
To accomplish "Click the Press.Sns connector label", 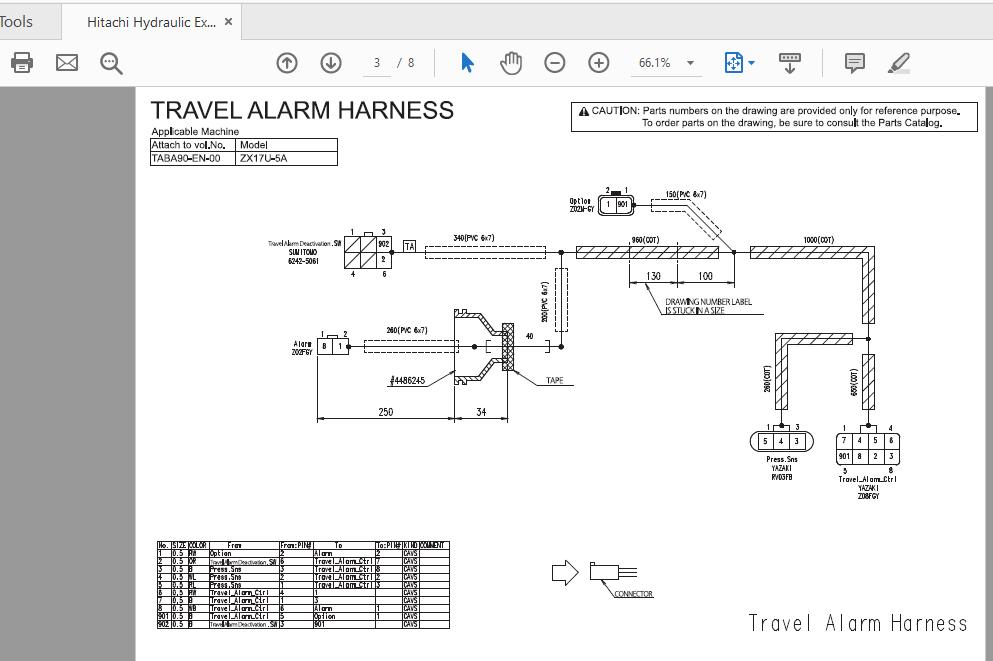I will [x=781, y=459].
